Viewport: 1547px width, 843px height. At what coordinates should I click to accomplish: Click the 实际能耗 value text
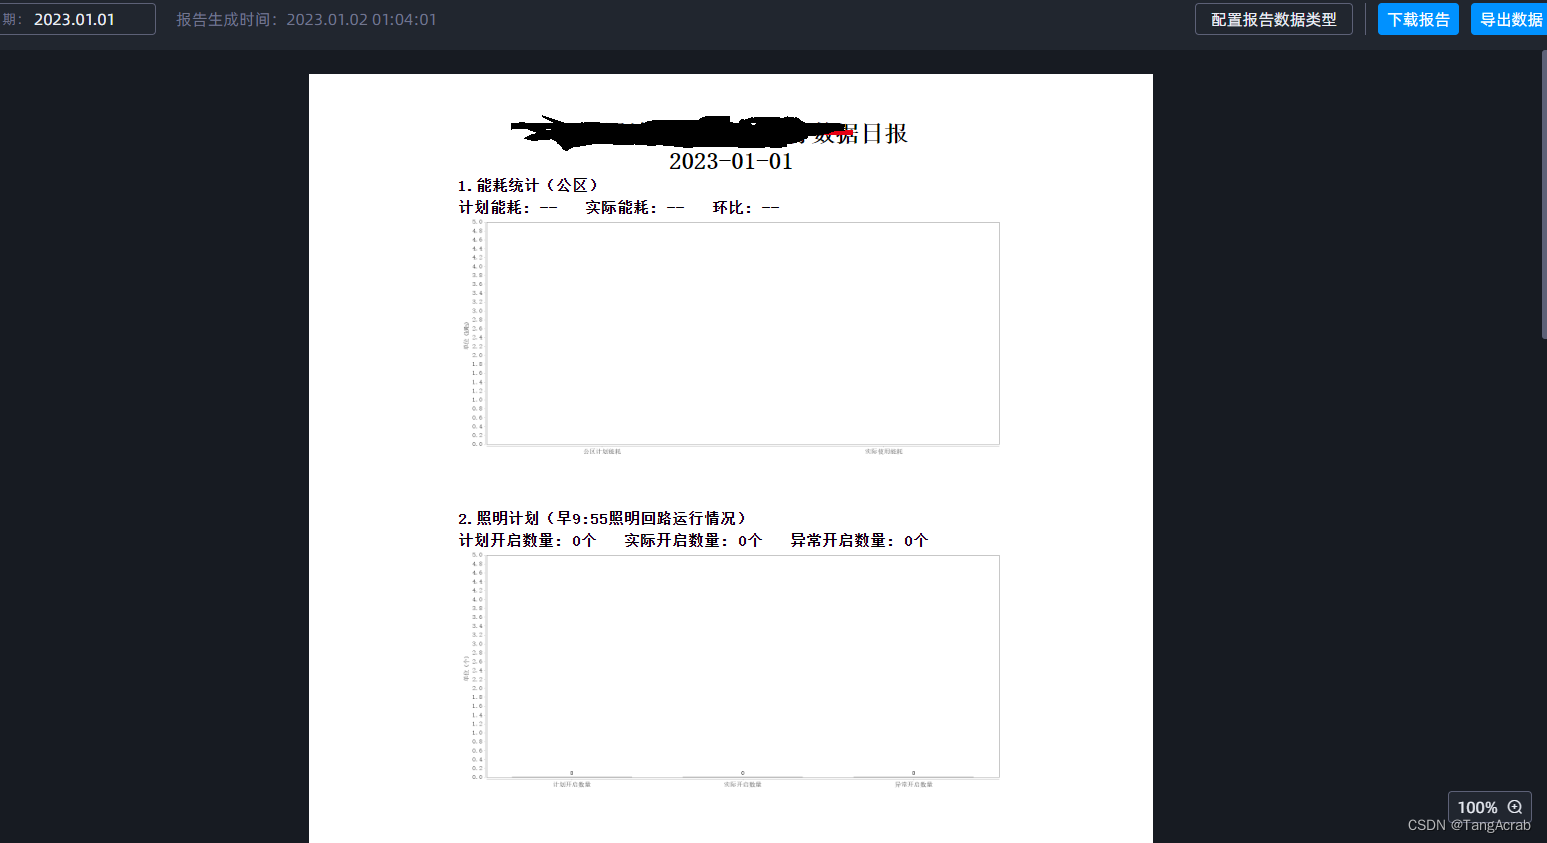[x=635, y=207]
